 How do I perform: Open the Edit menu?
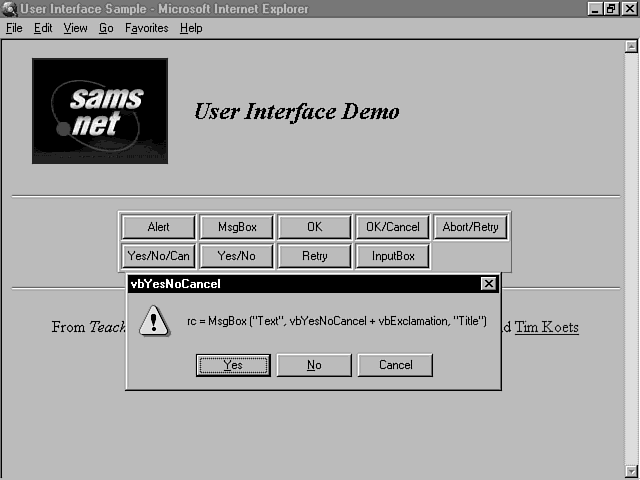click(x=43, y=28)
